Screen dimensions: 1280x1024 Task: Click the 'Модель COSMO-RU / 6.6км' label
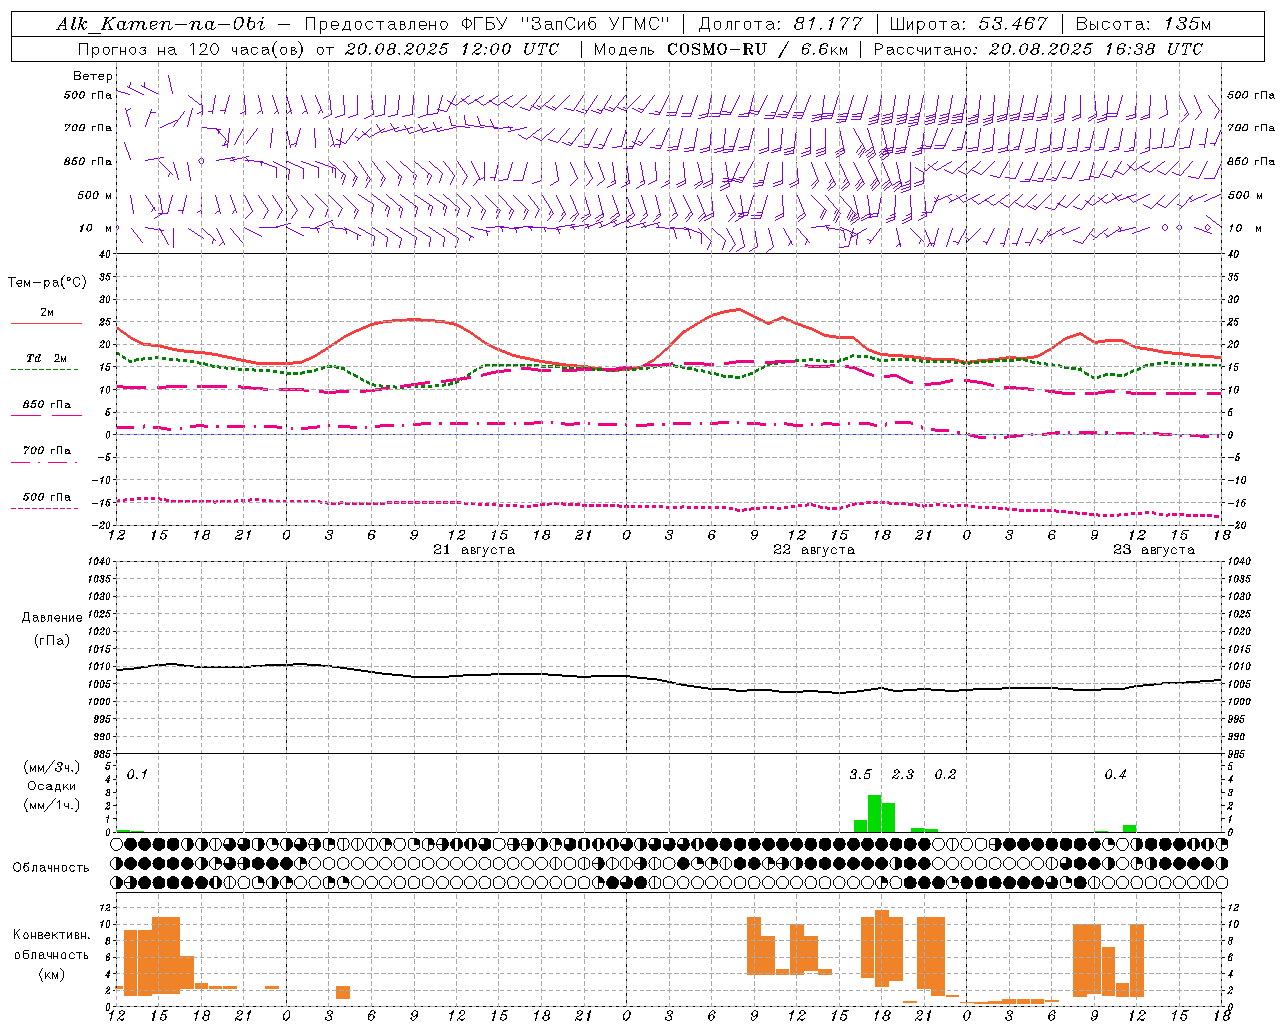point(720,49)
